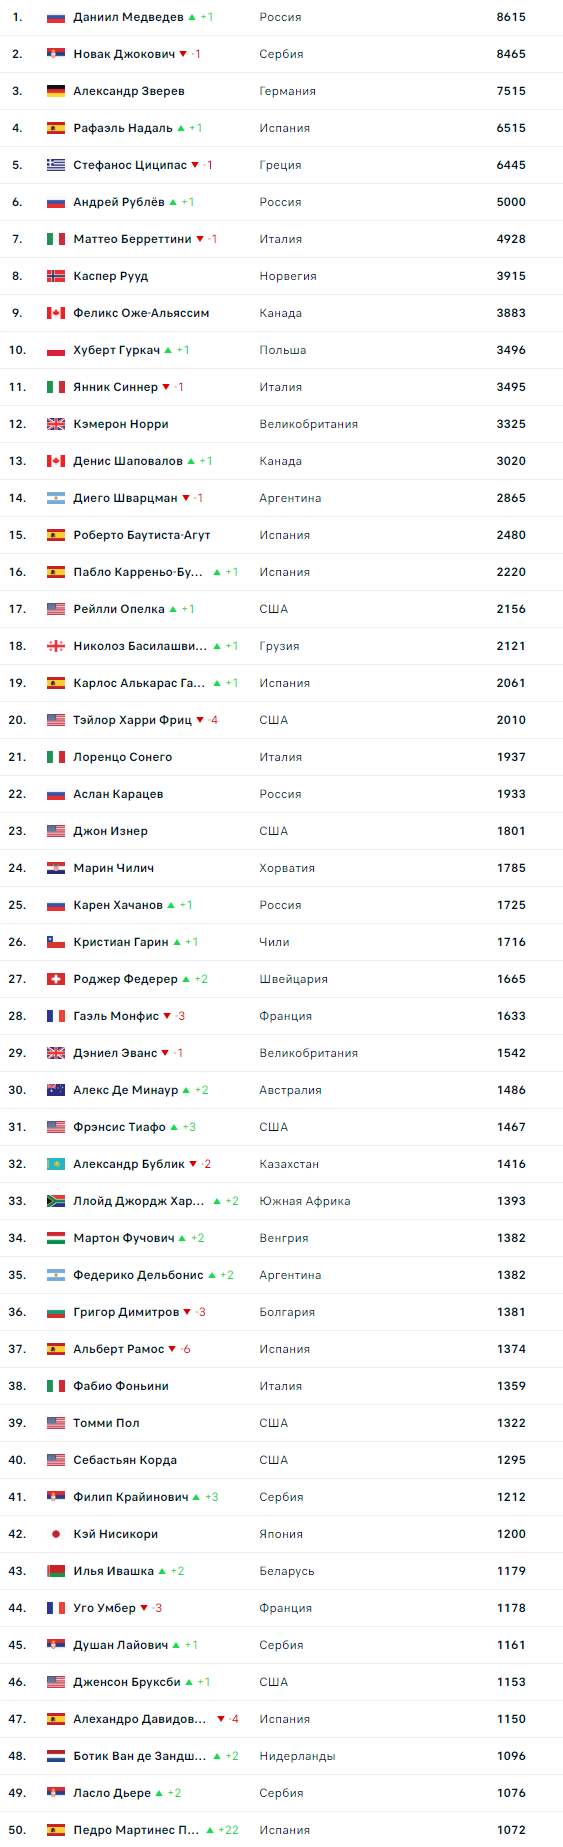Open Феликс Оже-Альяссим player page
Screen dimensions: 563x1847
click(141, 313)
